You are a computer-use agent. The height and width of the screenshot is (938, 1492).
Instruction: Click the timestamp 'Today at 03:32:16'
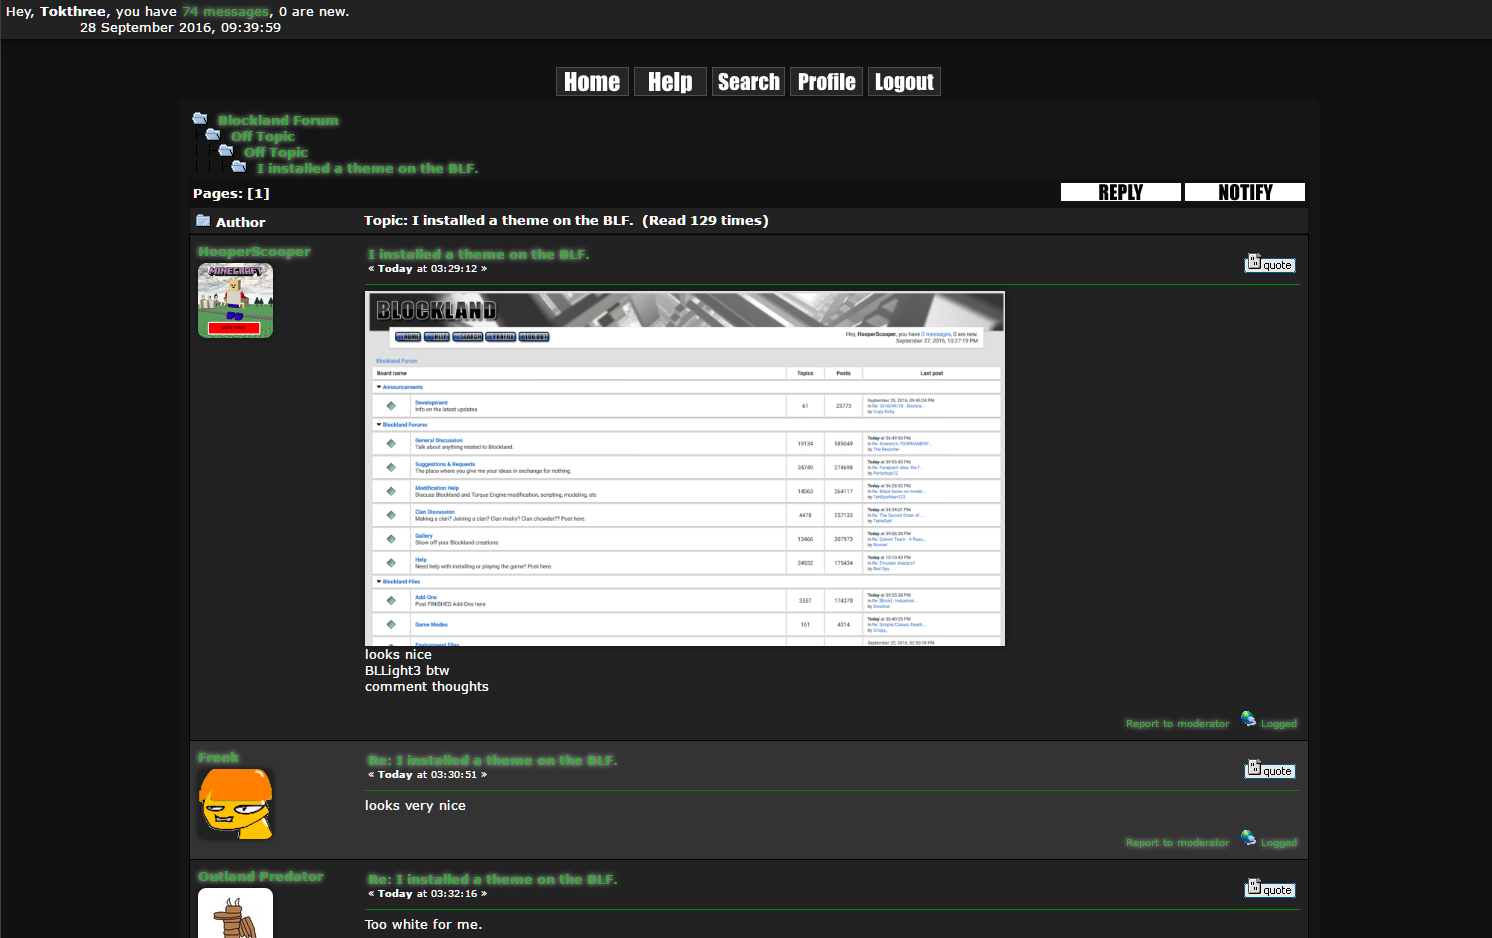coord(427,894)
